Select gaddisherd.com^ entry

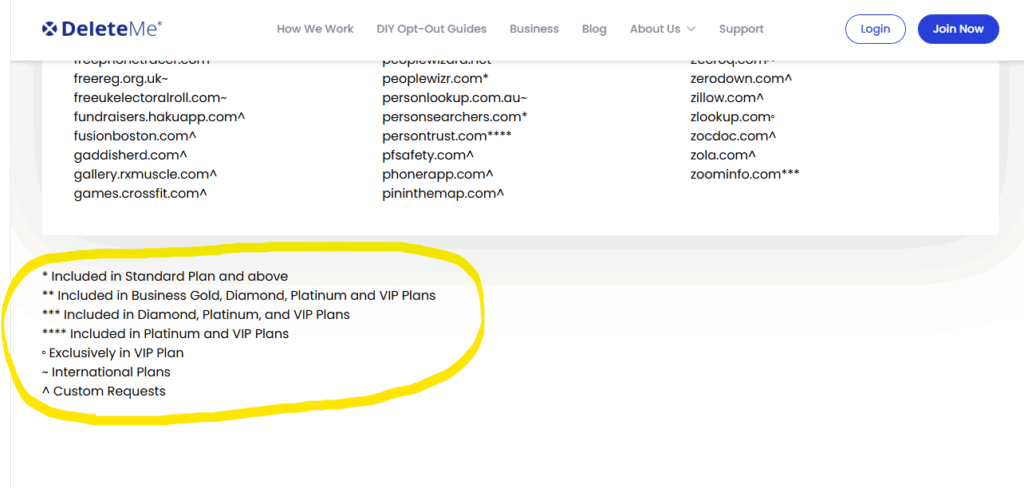coord(131,155)
